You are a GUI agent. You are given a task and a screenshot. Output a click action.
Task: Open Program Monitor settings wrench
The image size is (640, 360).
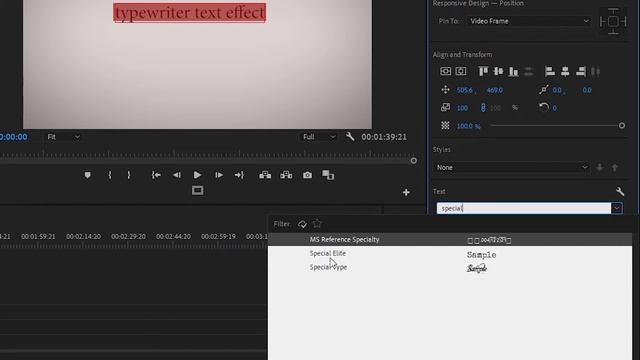(350, 137)
